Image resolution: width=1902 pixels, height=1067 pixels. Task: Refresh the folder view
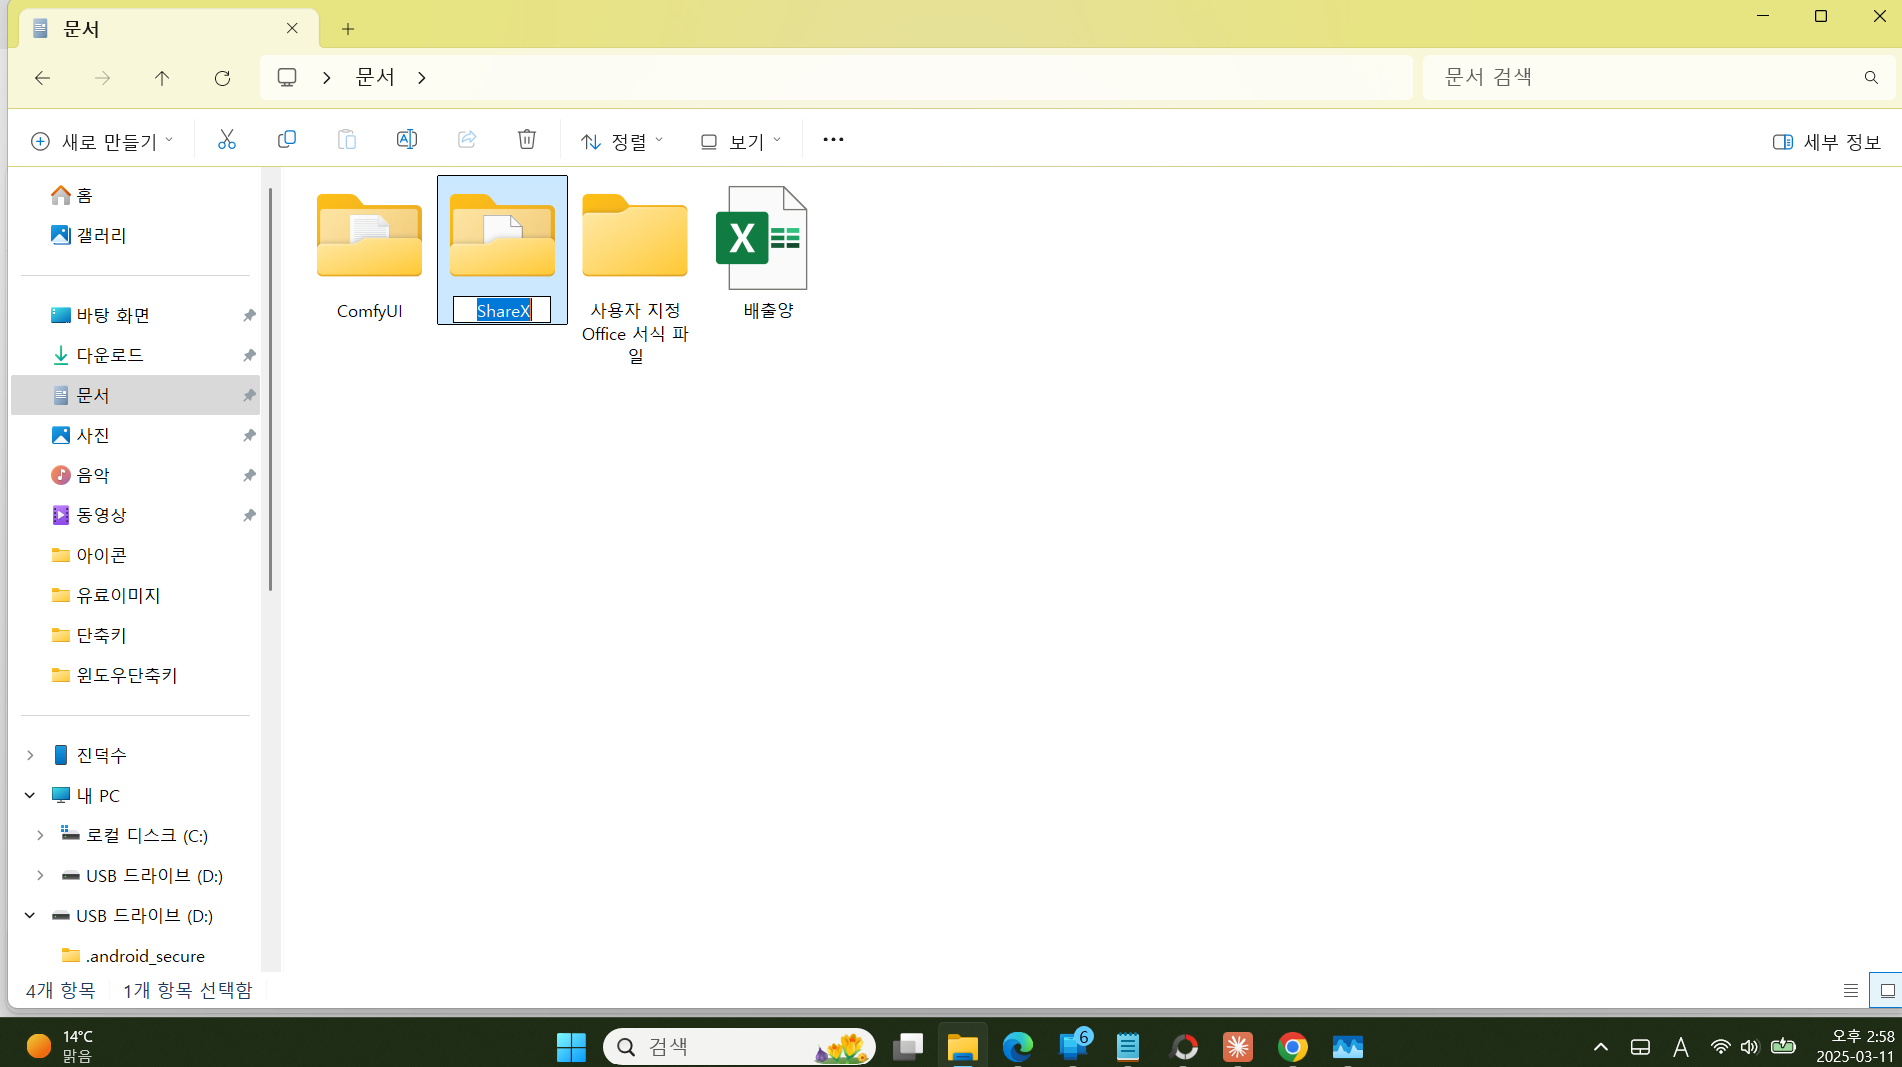[222, 77]
